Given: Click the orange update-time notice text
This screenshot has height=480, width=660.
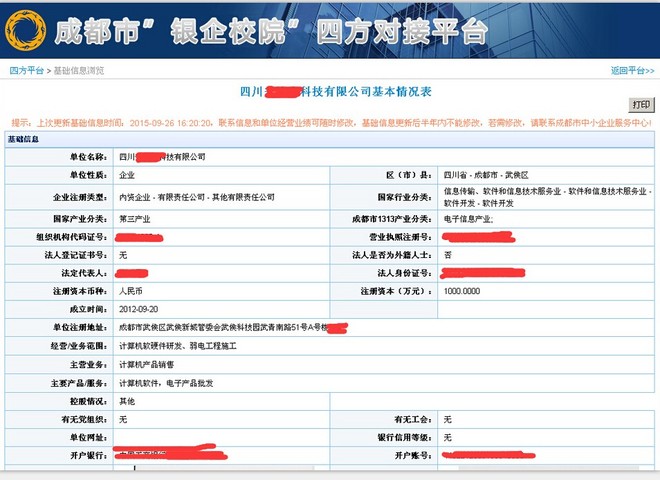Looking at the screenshot, I should [x=331, y=123].
